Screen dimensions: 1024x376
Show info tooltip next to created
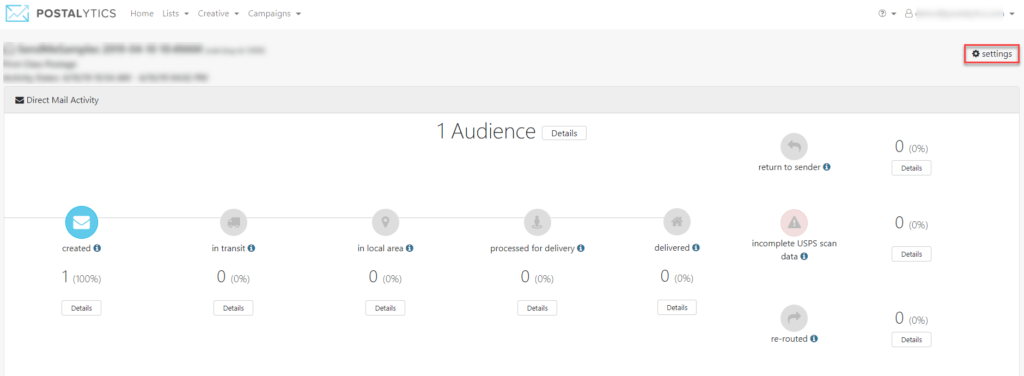click(x=97, y=248)
